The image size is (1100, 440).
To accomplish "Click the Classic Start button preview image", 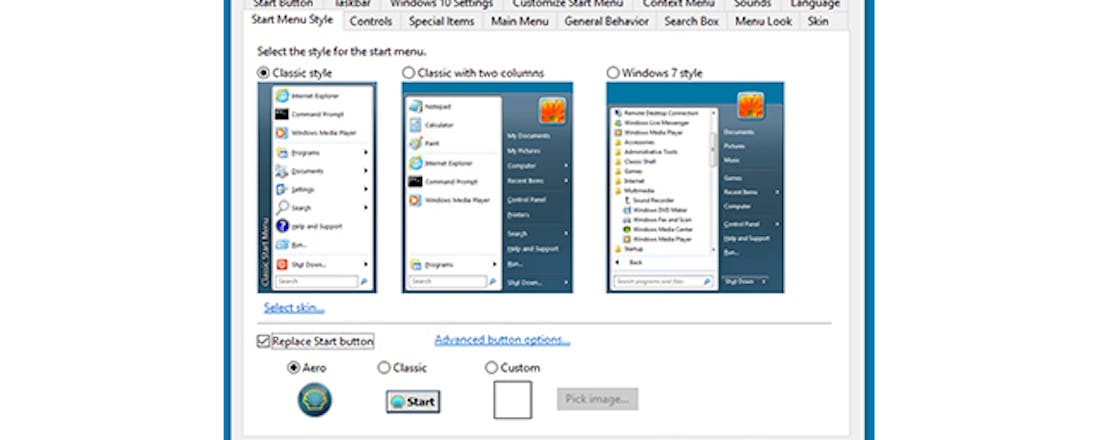I will pyautogui.click(x=413, y=401).
